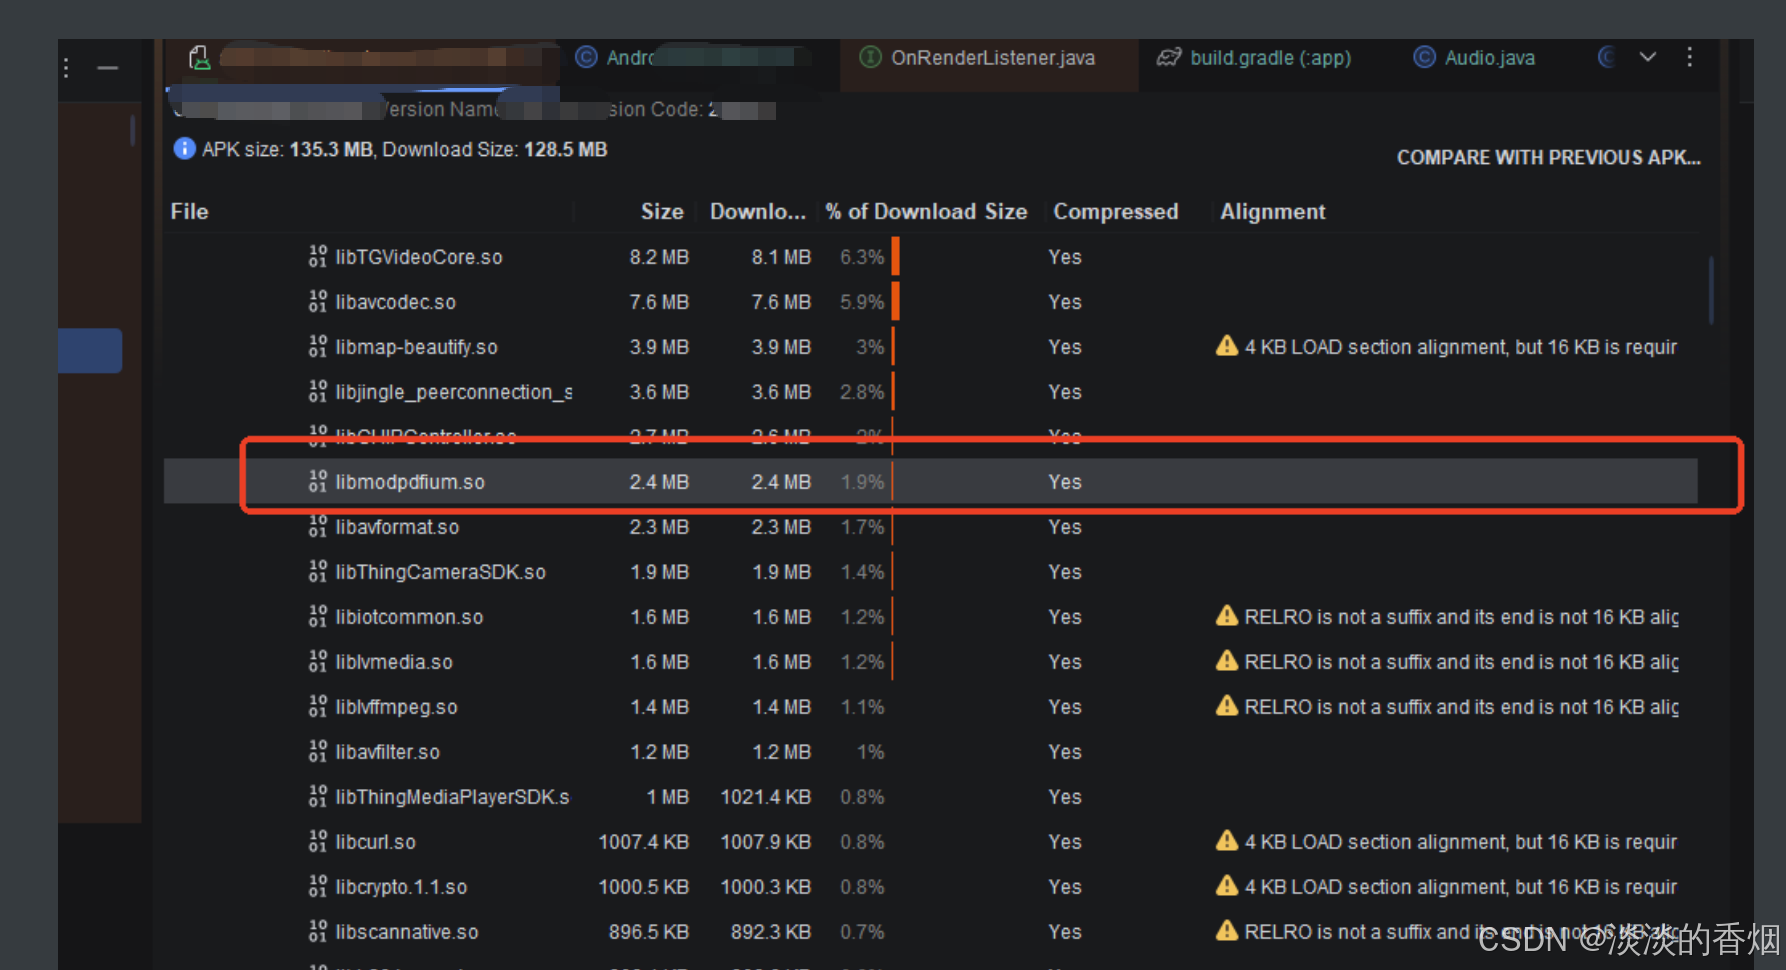Select the liblvffmpeg.so file name
Viewport: 1786px width, 970px height.
397,707
